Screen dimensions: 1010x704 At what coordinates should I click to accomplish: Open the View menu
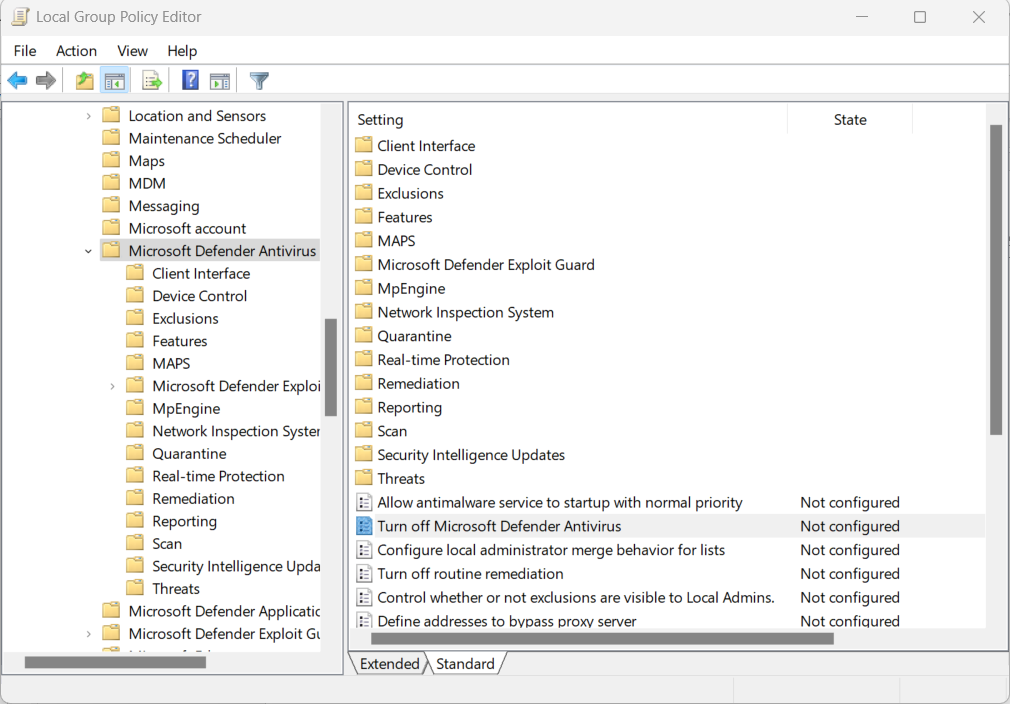[132, 51]
